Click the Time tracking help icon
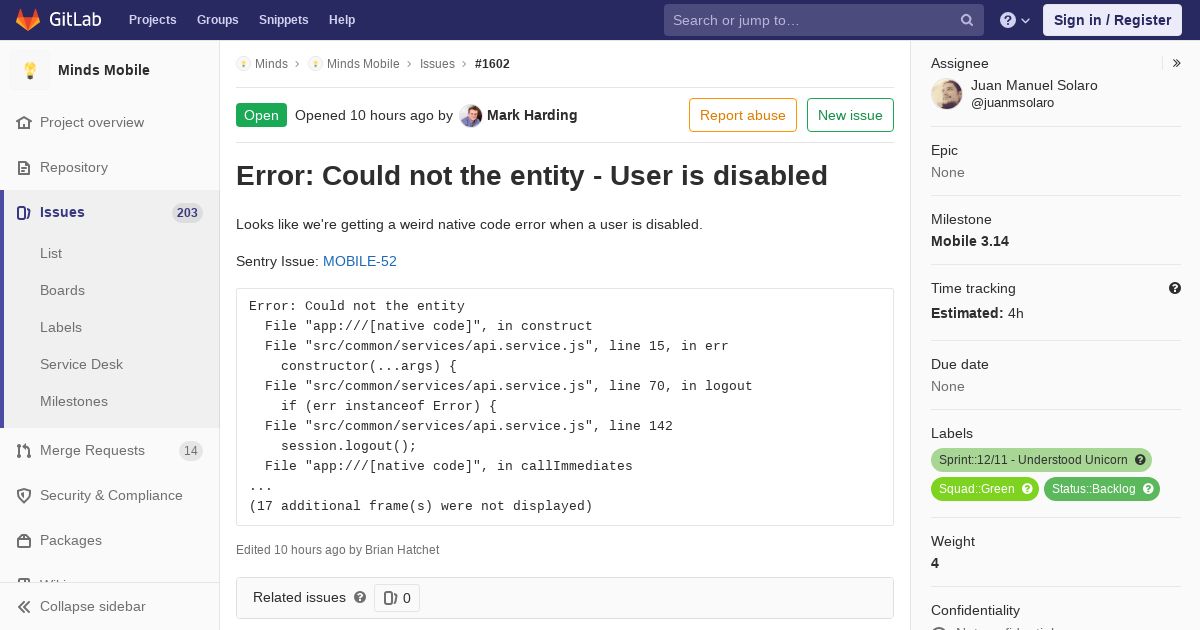The height and width of the screenshot is (630, 1200). 1175,288
